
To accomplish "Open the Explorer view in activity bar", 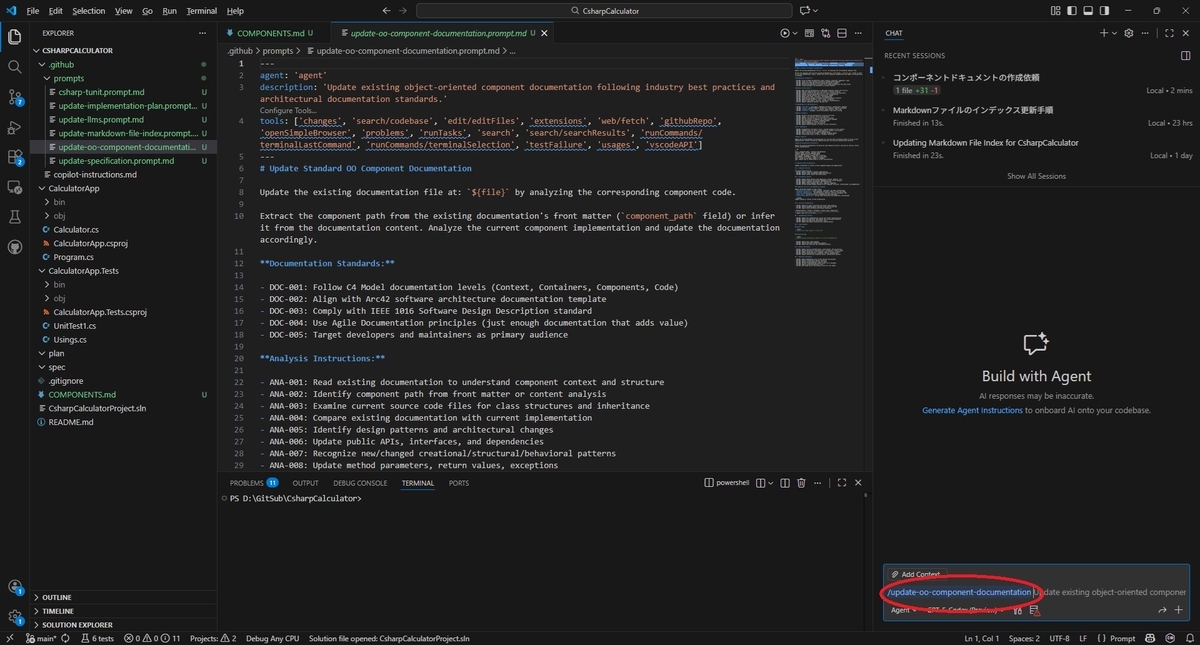I will [x=15, y=37].
